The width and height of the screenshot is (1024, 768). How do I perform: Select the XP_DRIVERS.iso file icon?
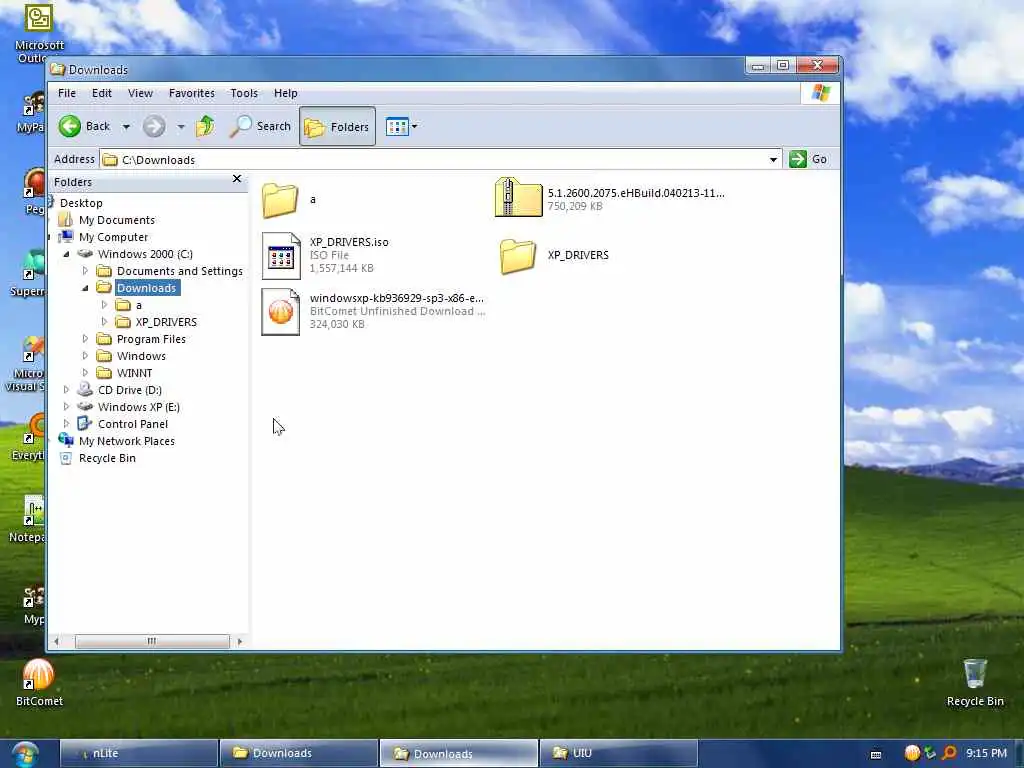coord(281,255)
